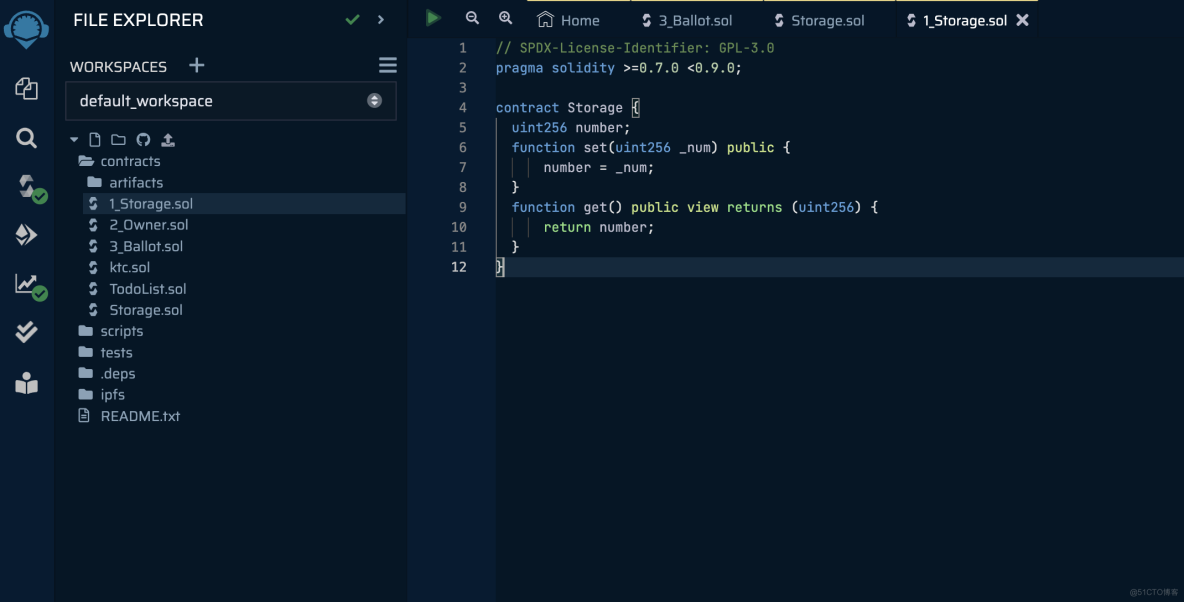
Task: Click the green checkmark in File Explorer header
Action: pos(352,20)
